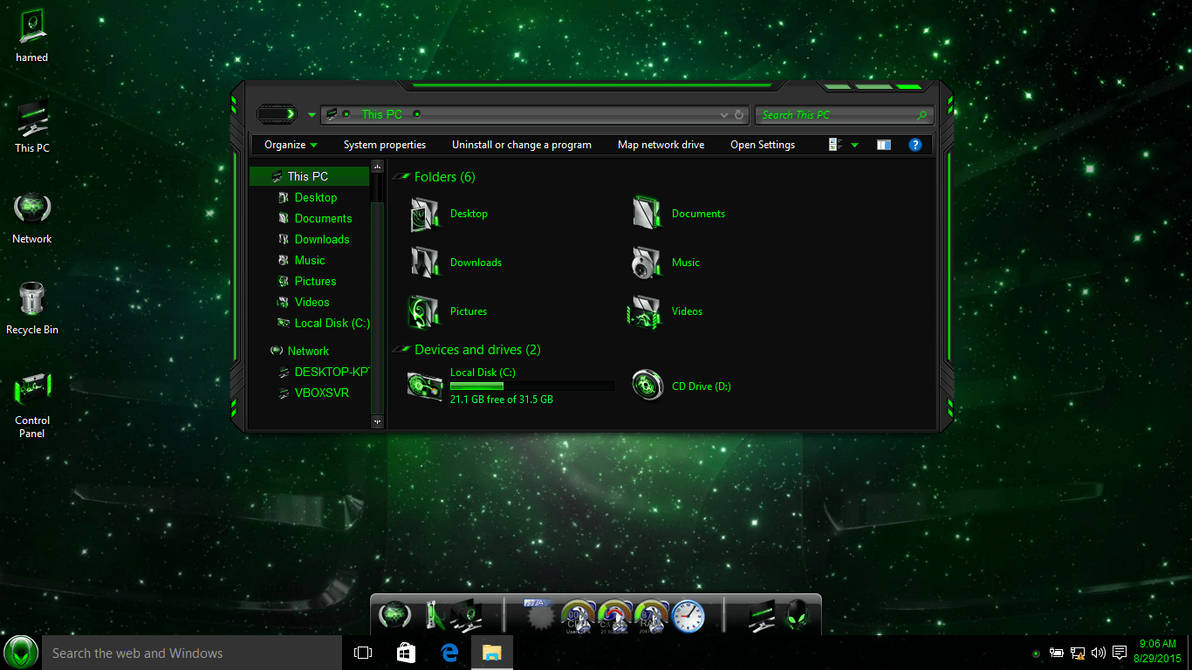Open the Music folder icon
Viewport: 1192px width, 670px height.
point(647,262)
